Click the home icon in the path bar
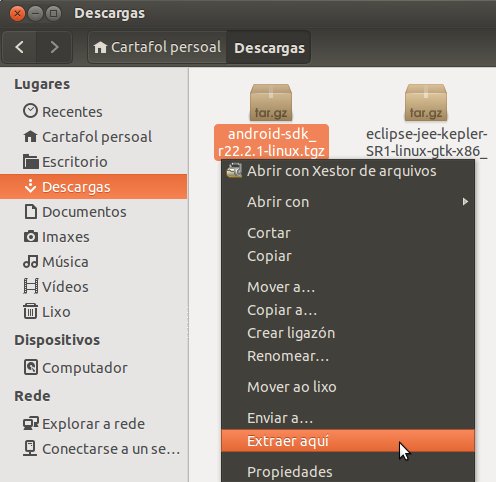The width and height of the screenshot is (496, 482). [100, 47]
